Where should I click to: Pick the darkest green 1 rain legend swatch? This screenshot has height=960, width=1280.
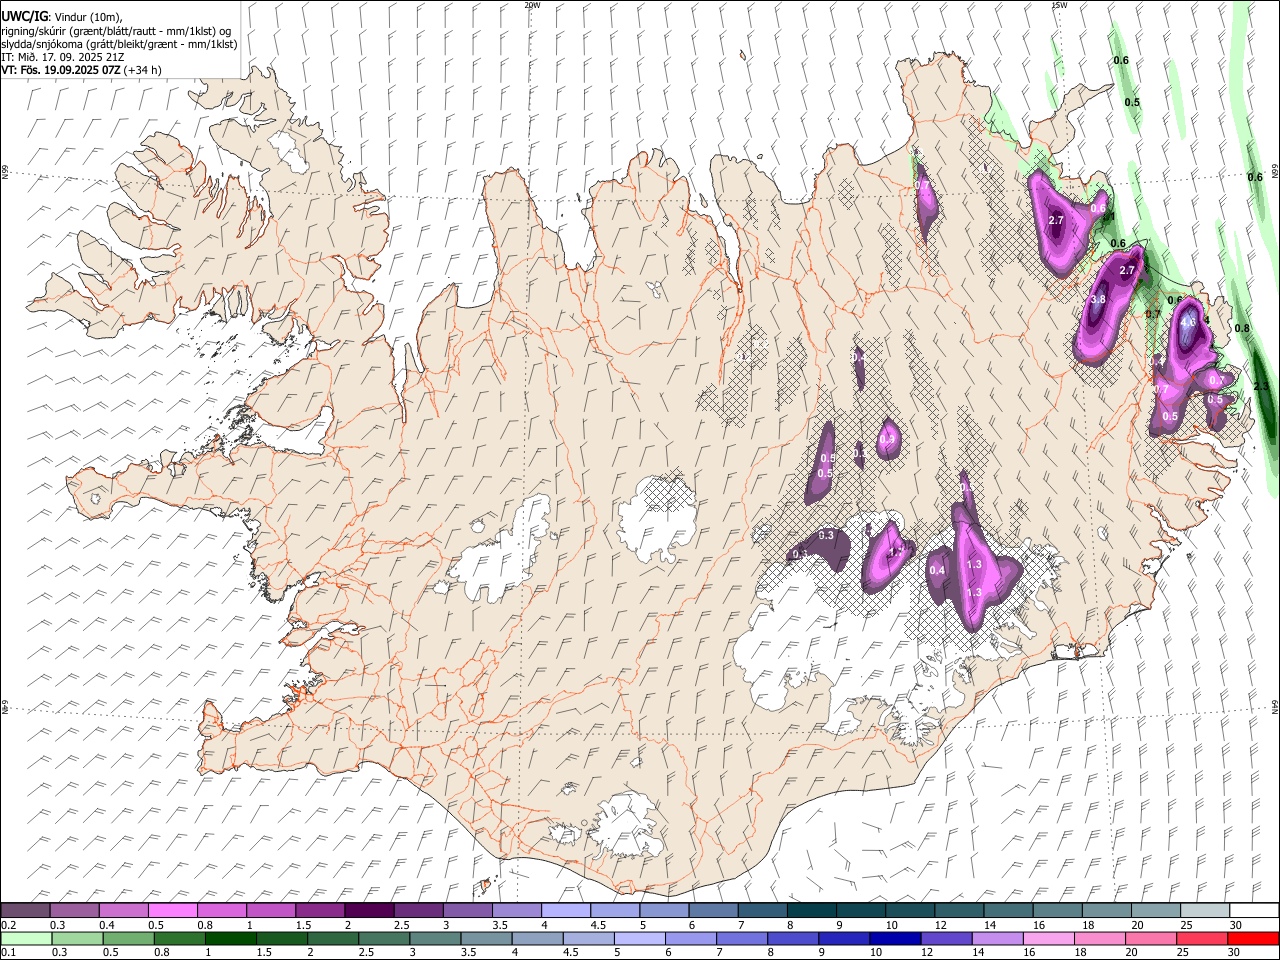(230, 939)
